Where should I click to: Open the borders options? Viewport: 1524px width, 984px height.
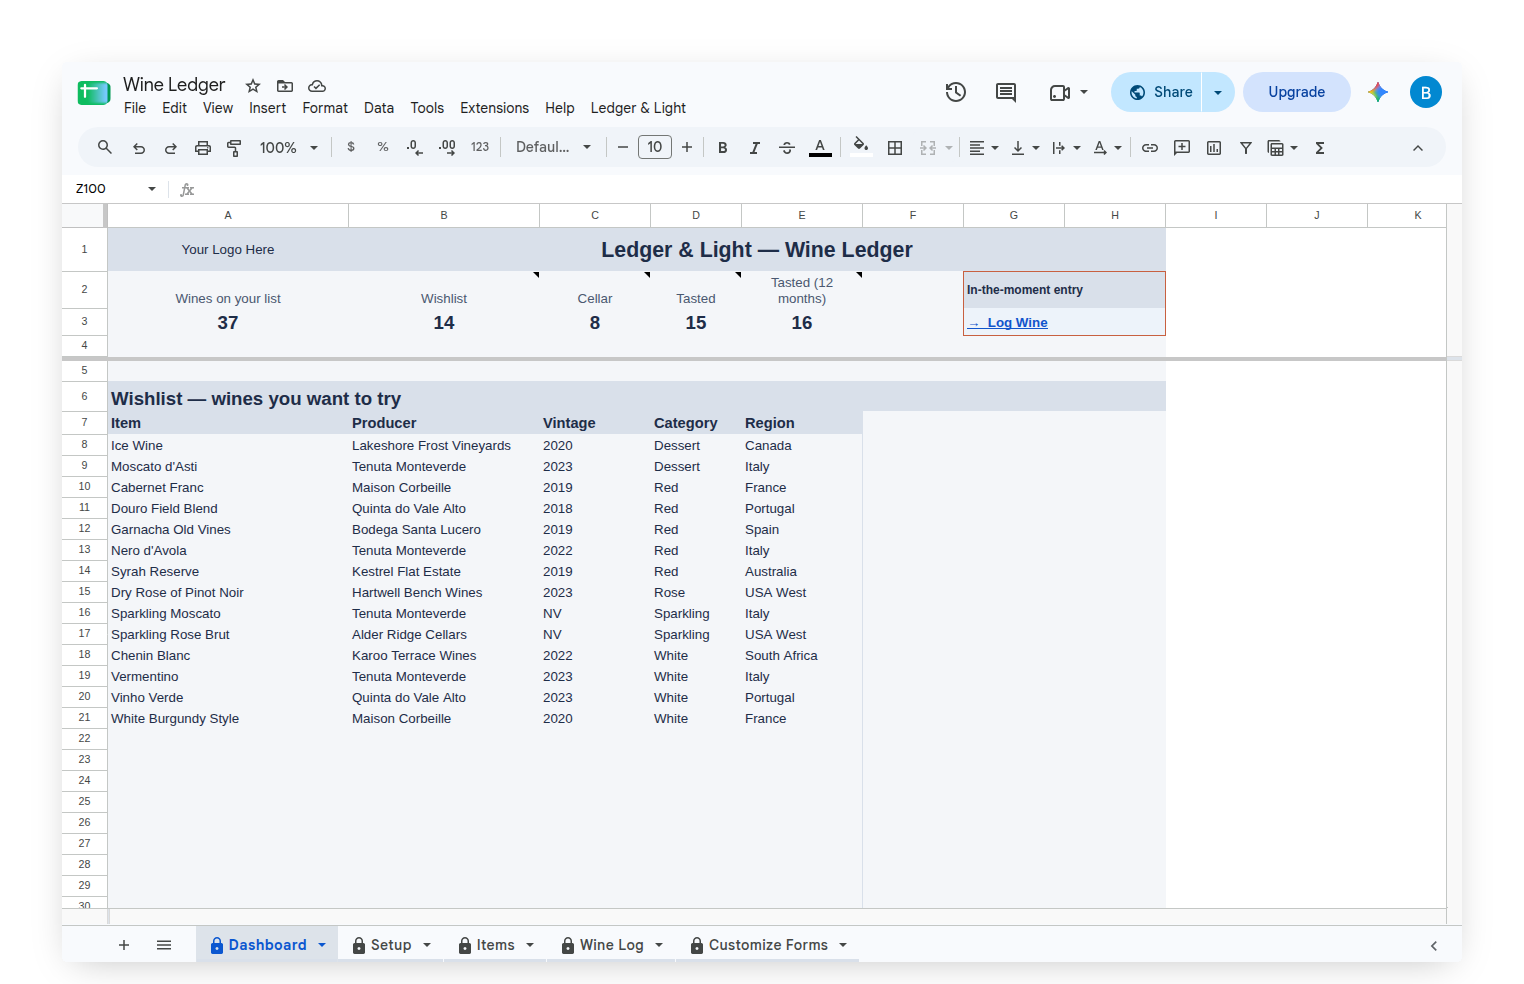[x=895, y=148]
